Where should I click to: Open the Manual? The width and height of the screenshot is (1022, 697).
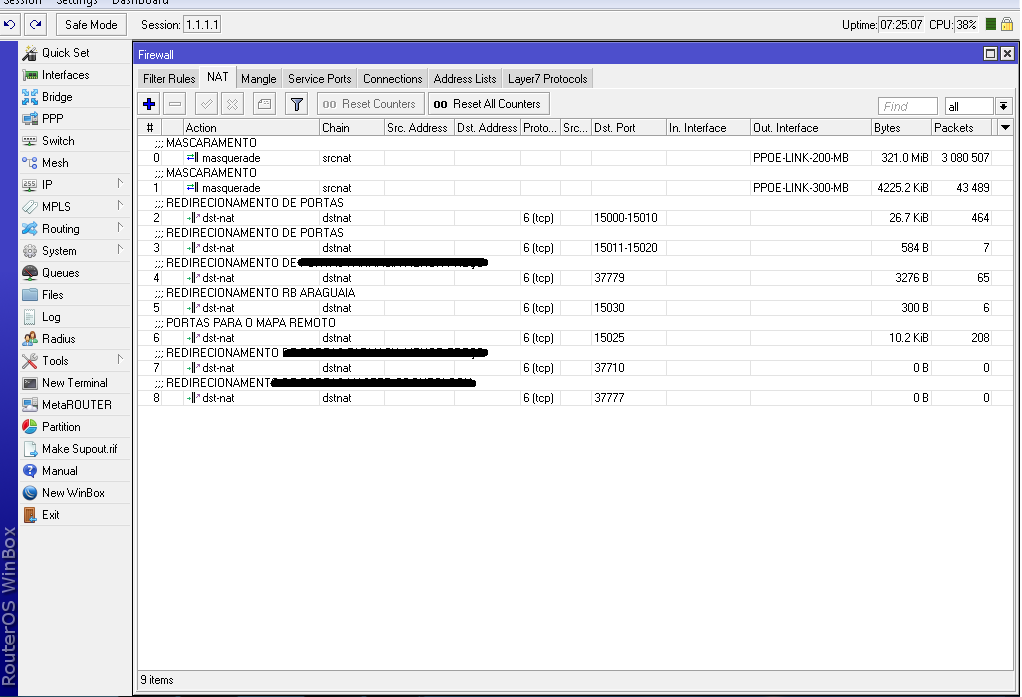click(x=75, y=471)
